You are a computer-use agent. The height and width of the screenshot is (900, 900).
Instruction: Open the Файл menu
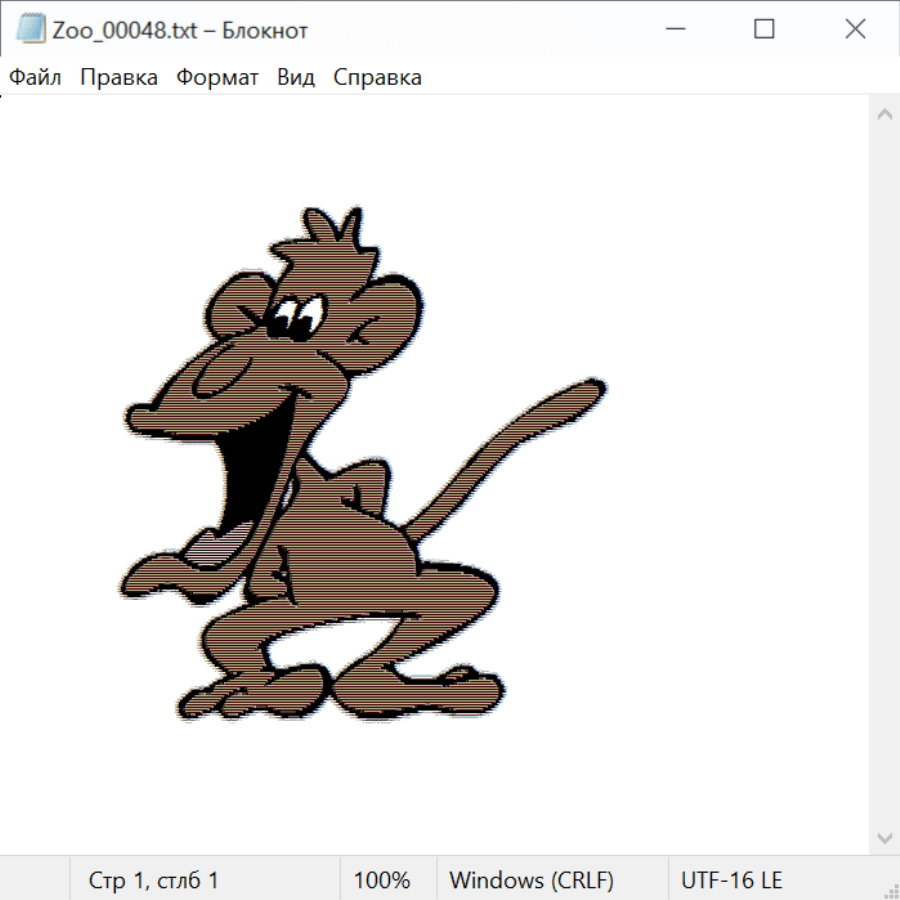35,78
